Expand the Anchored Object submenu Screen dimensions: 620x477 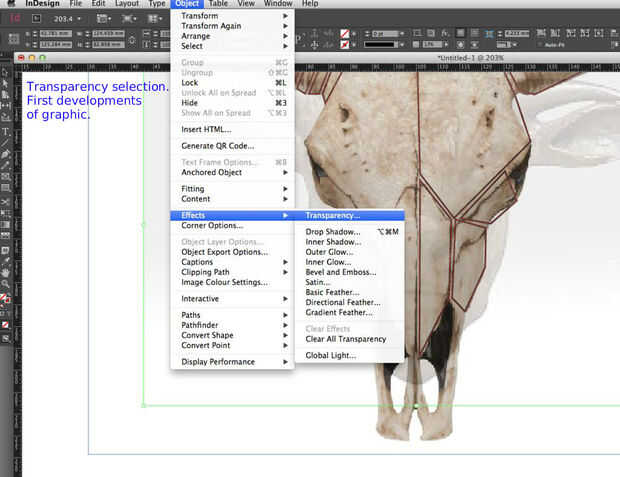[x=232, y=172]
